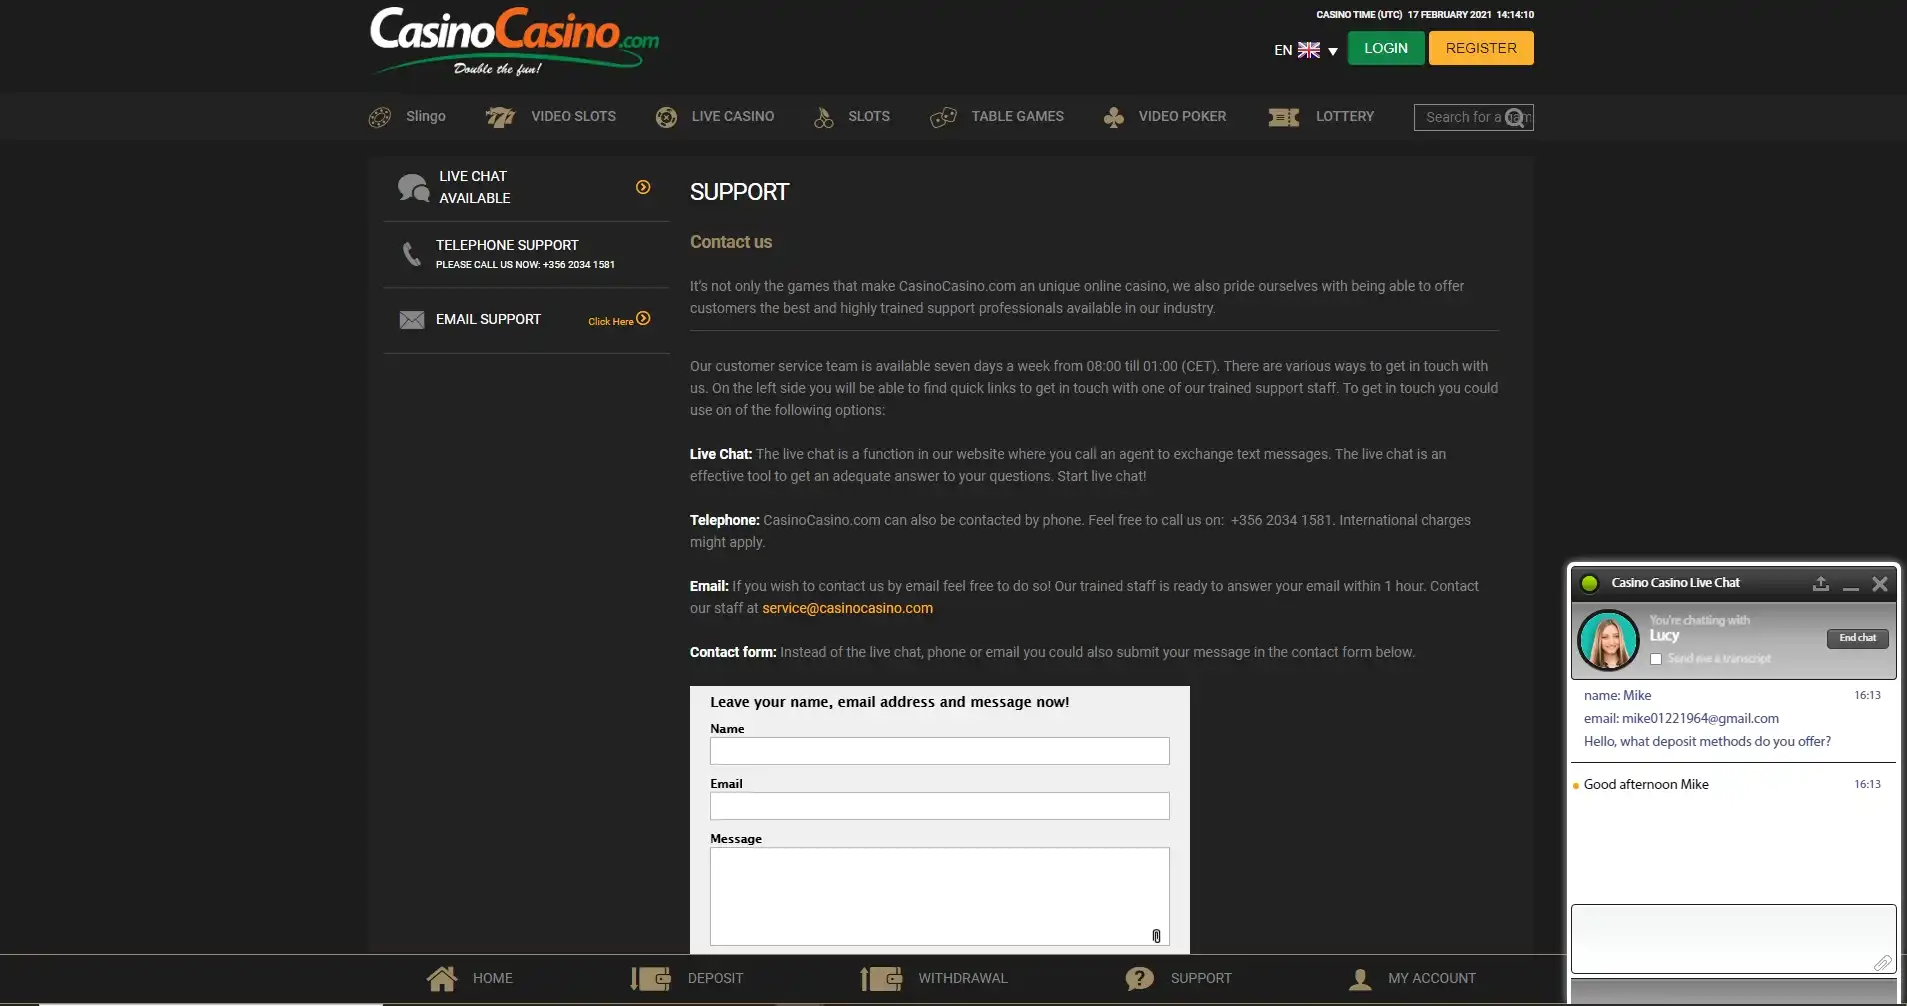Pop out the live chat window
1907x1006 pixels.
pos(1820,583)
